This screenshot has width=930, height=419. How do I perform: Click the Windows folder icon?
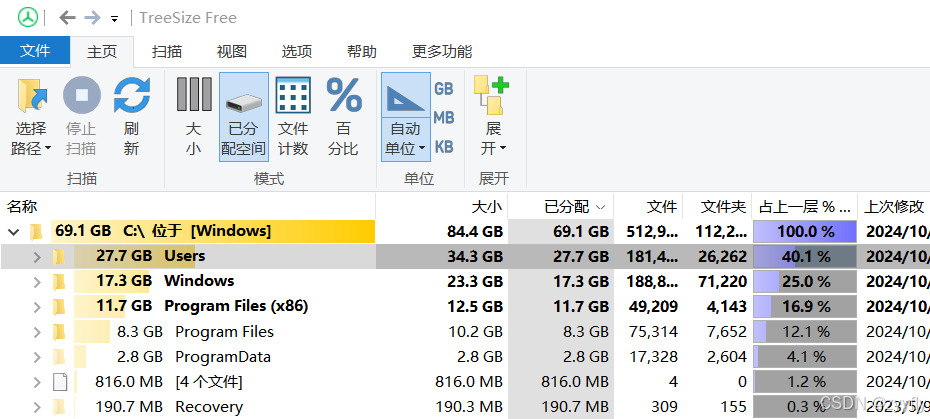tap(59, 282)
